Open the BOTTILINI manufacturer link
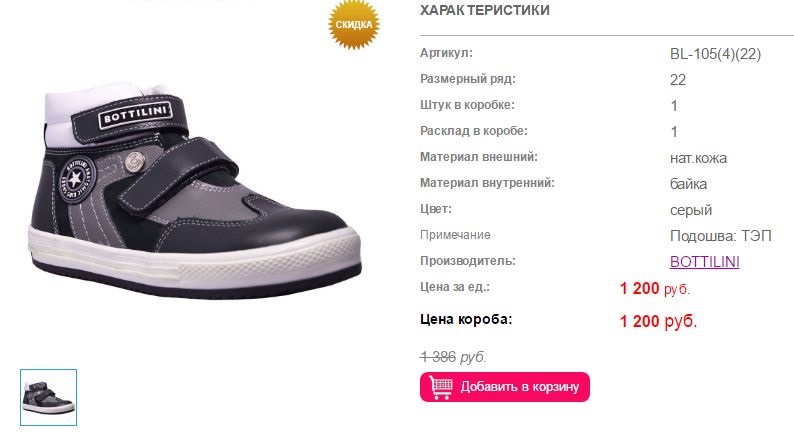 704,262
